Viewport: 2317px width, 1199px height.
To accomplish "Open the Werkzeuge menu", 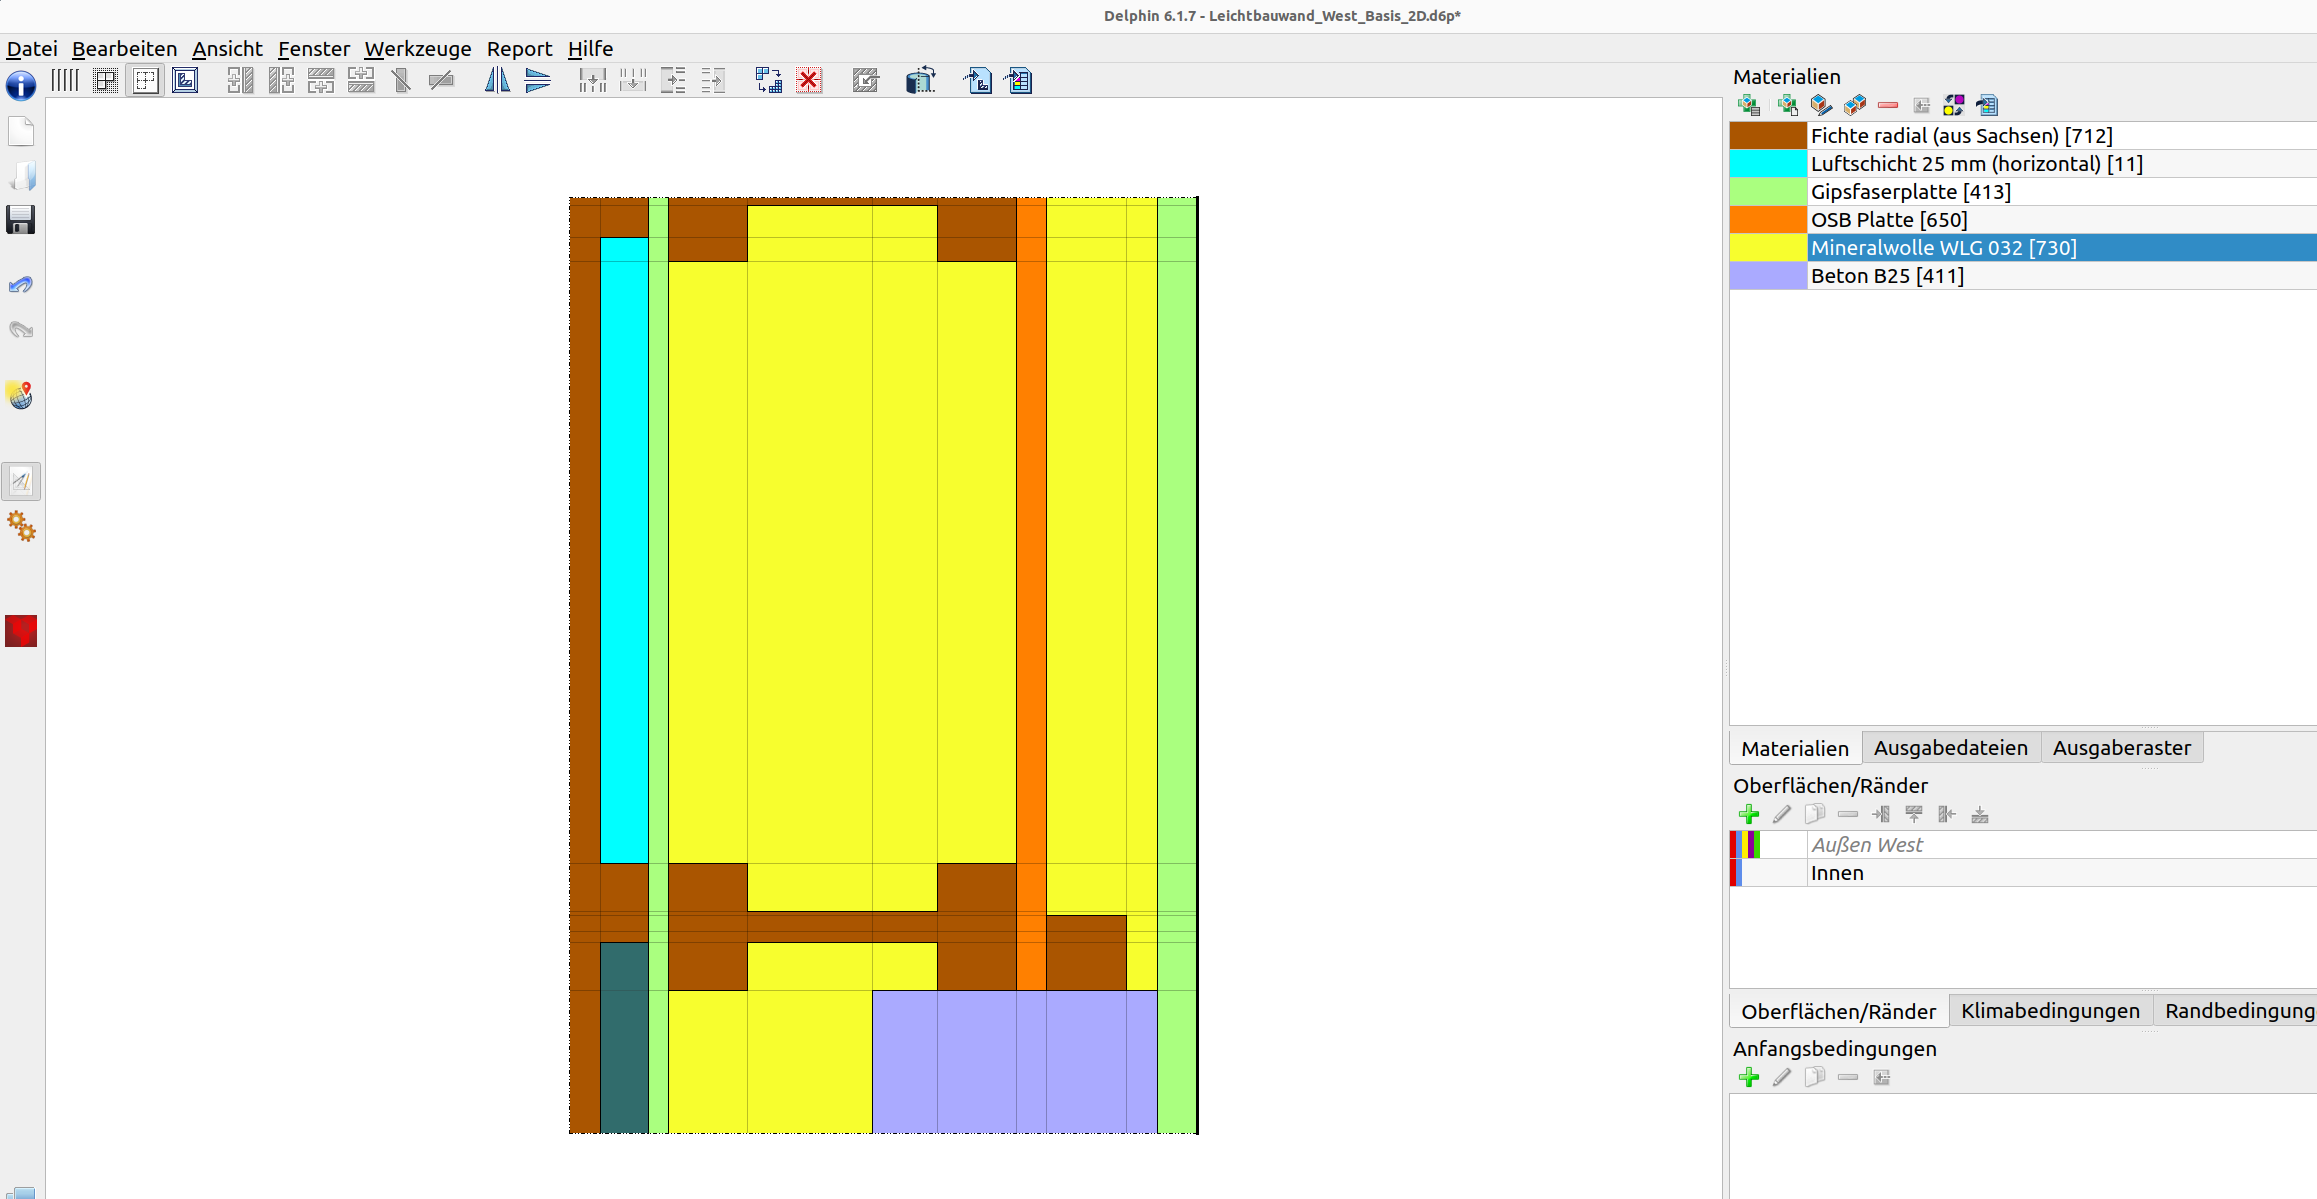I will (417, 48).
